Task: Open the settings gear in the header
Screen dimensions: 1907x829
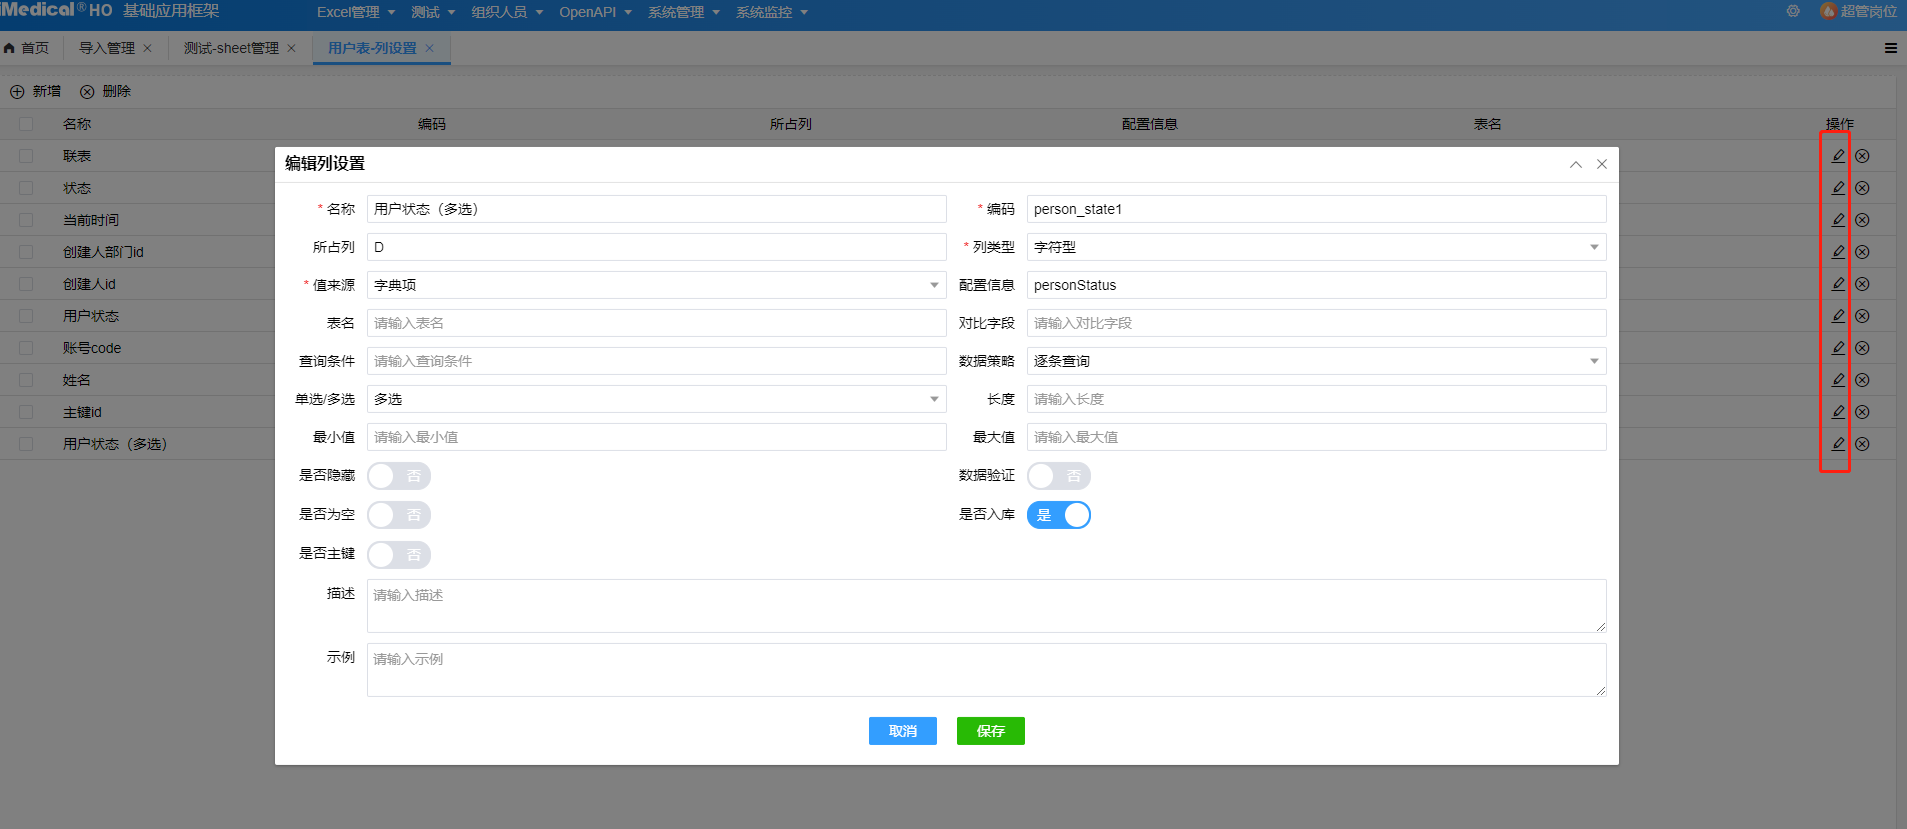Action: (x=1793, y=11)
